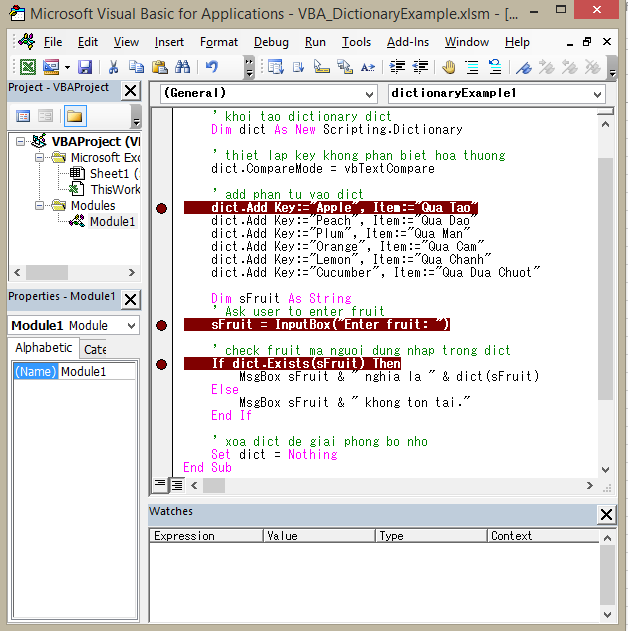
Task: Click View Object icon in Project panel
Action: tap(45, 116)
